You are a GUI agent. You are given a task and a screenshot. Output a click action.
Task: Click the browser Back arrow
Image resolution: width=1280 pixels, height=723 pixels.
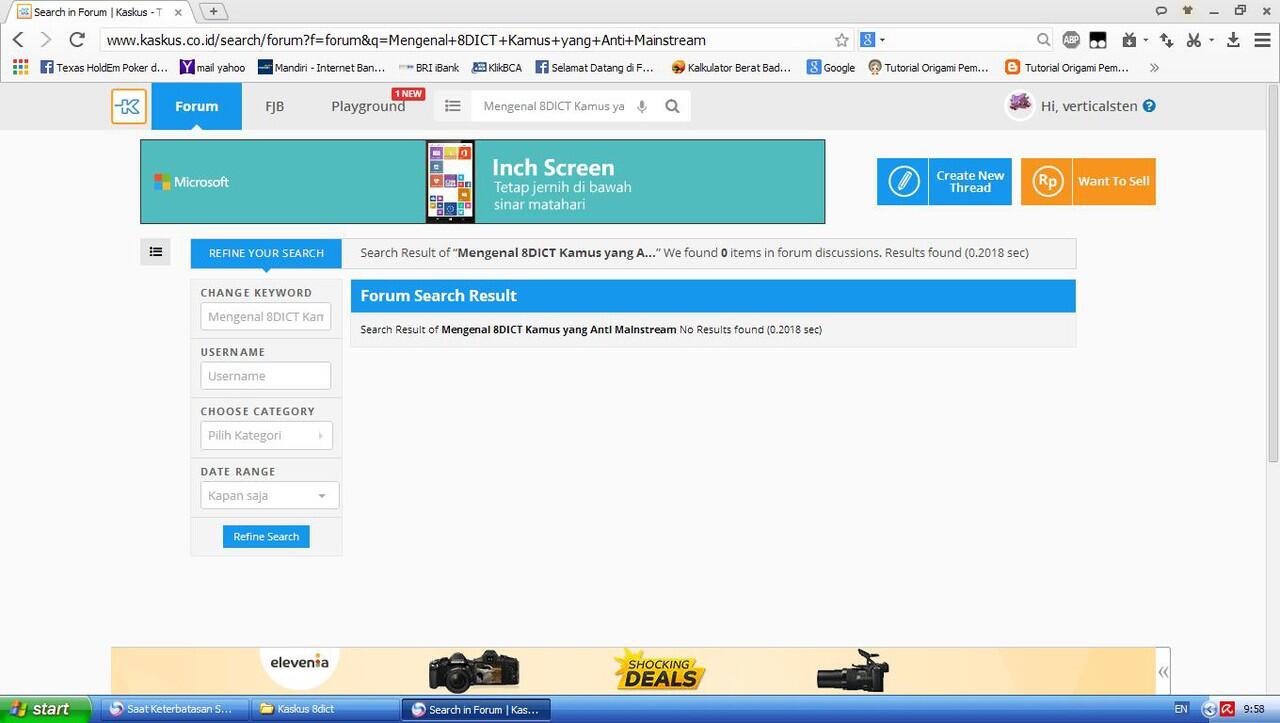pos(18,40)
